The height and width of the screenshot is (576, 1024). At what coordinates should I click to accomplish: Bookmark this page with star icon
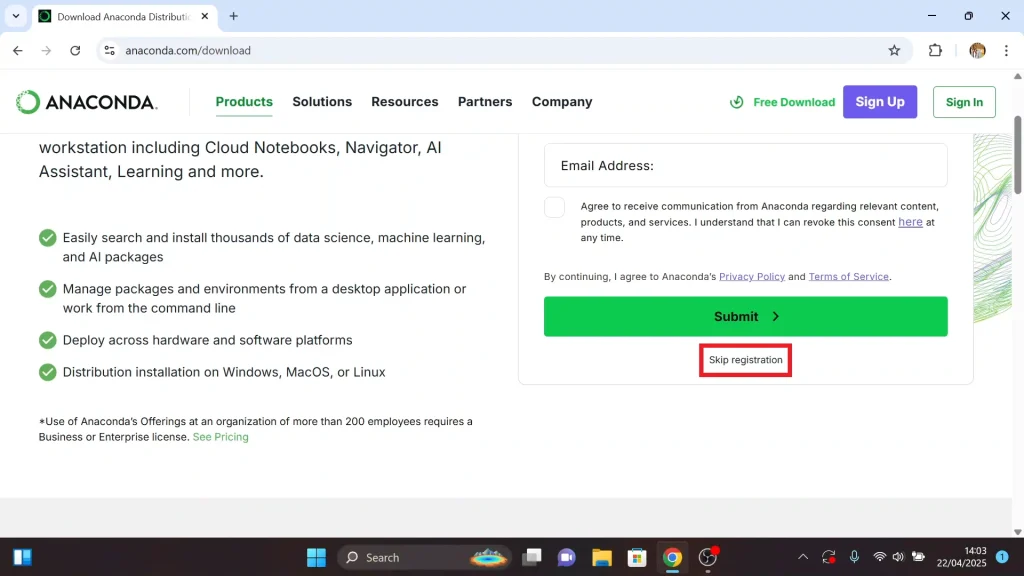coord(894,50)
